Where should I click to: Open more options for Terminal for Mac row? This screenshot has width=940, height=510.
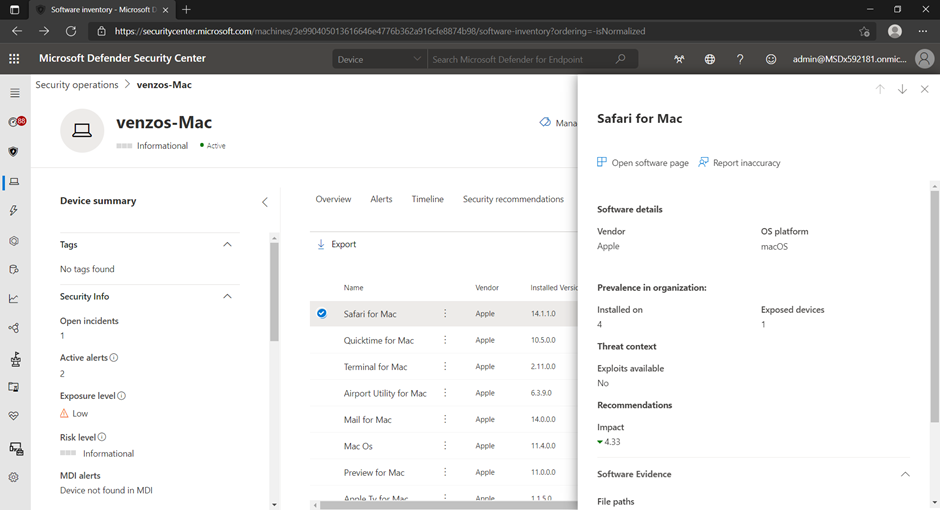pyautogui.click(x=445, y=366)
